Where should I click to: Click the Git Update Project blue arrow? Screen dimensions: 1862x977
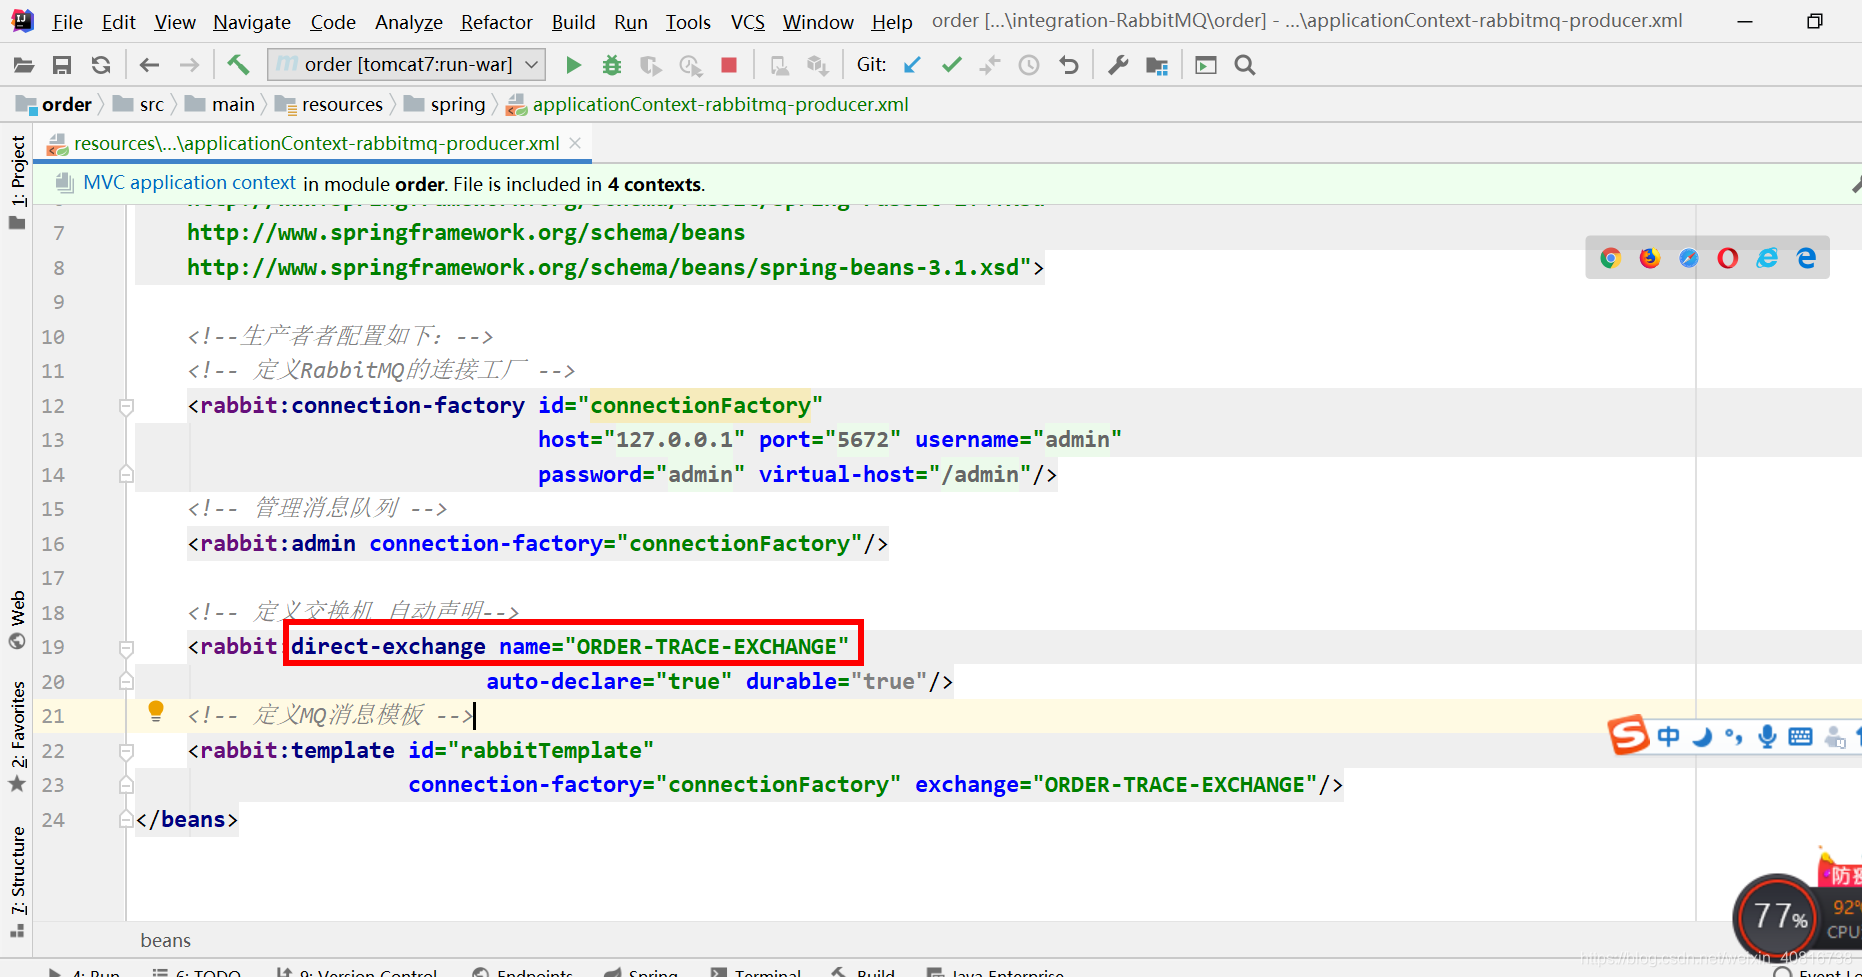912,65
